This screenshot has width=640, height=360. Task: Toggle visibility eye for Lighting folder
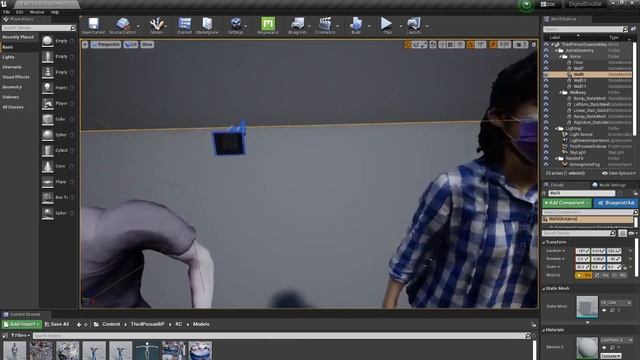547,129
